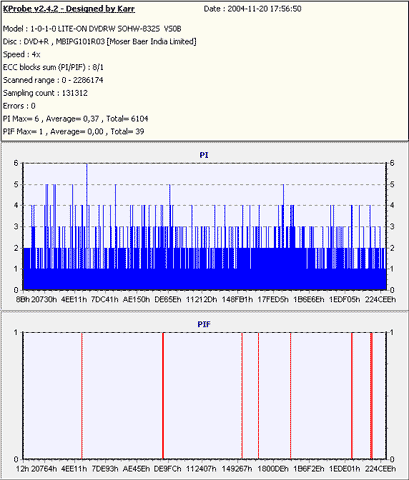Click the first PIF red spike near 4EE11h
The image size is (409, 480).
(x=82, y=396)
